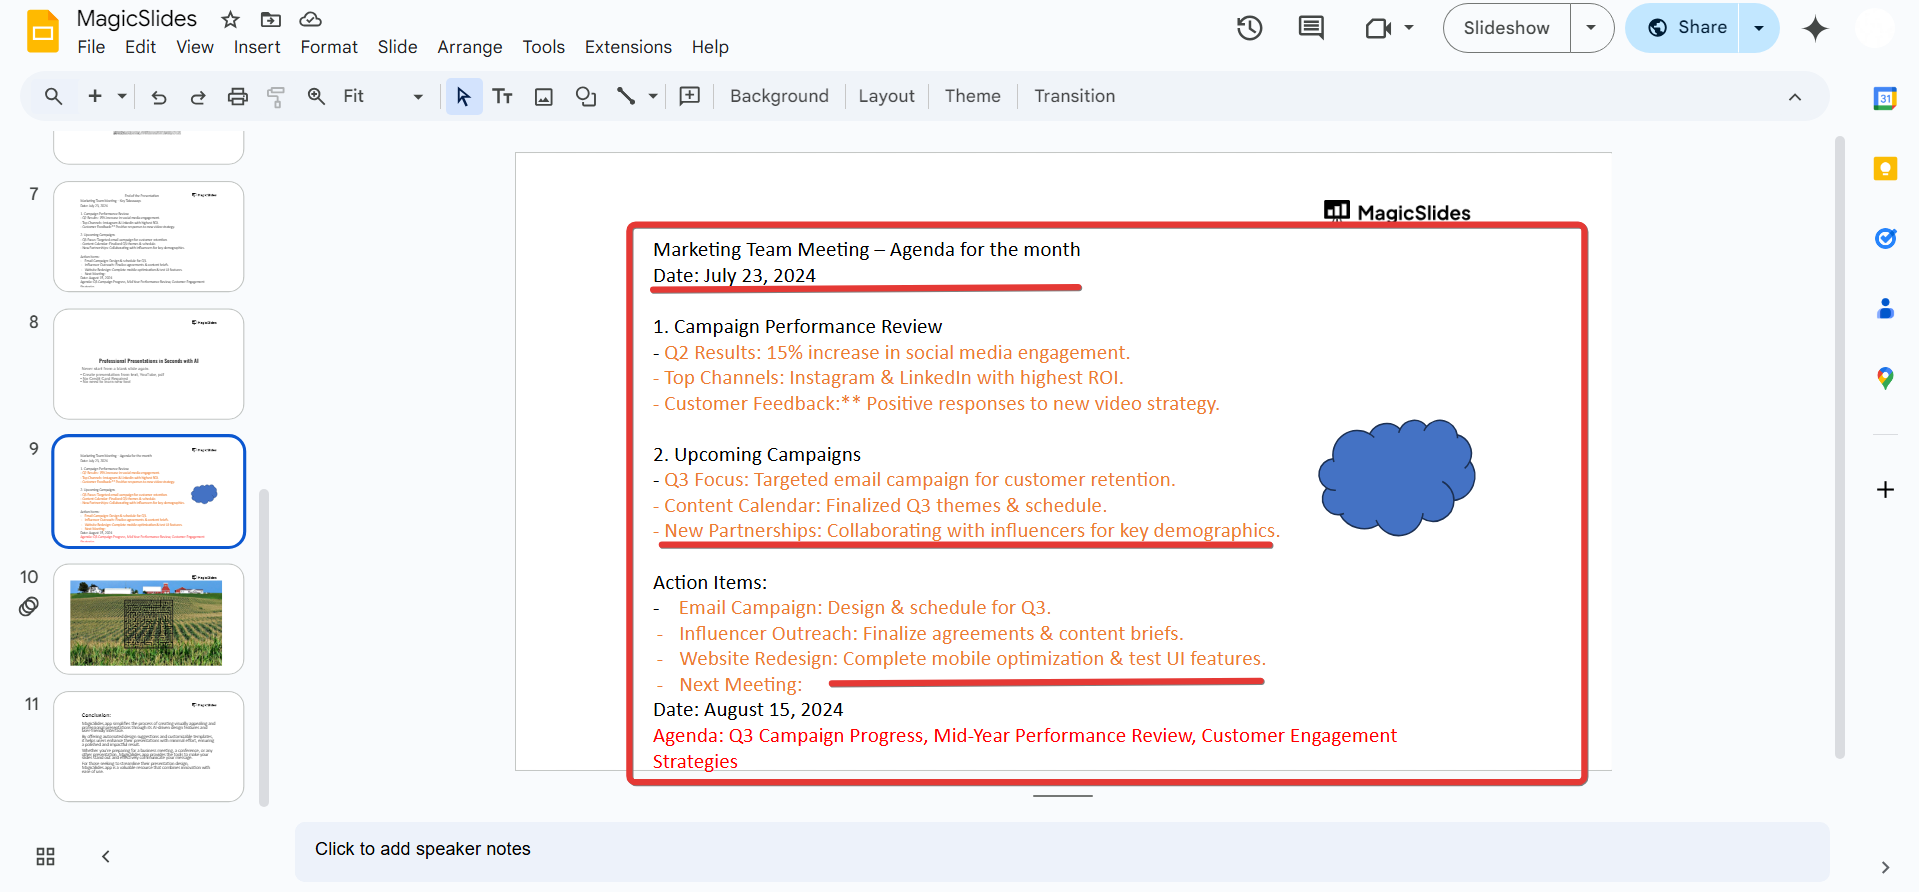This screenshot has width=1919, height=892.
Task: Check the cloud document status icon
Action: (x=311, y=19)
